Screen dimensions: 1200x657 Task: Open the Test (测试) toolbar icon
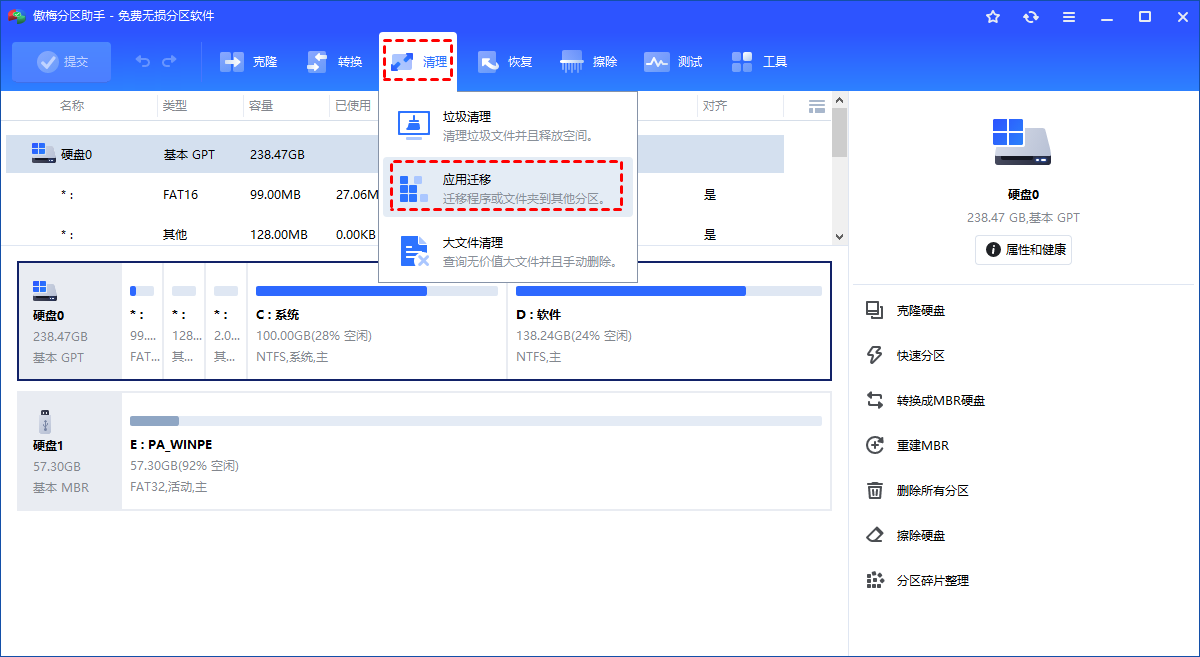(x=673, y=61)
